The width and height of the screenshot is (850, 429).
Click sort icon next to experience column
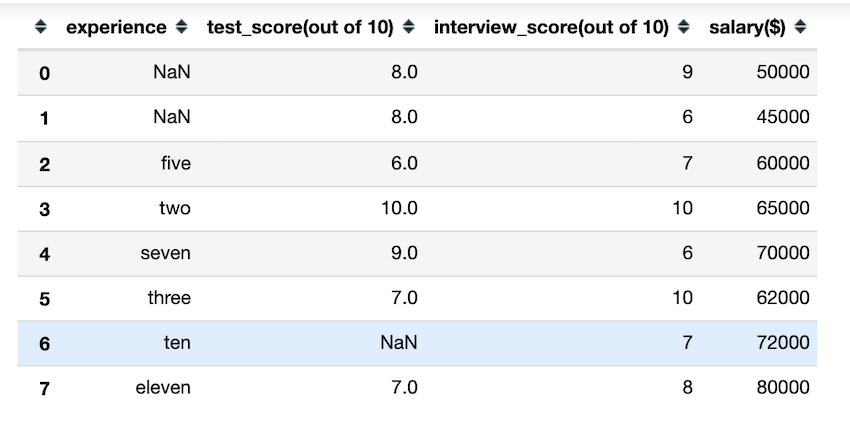click(x=180, y=27)
